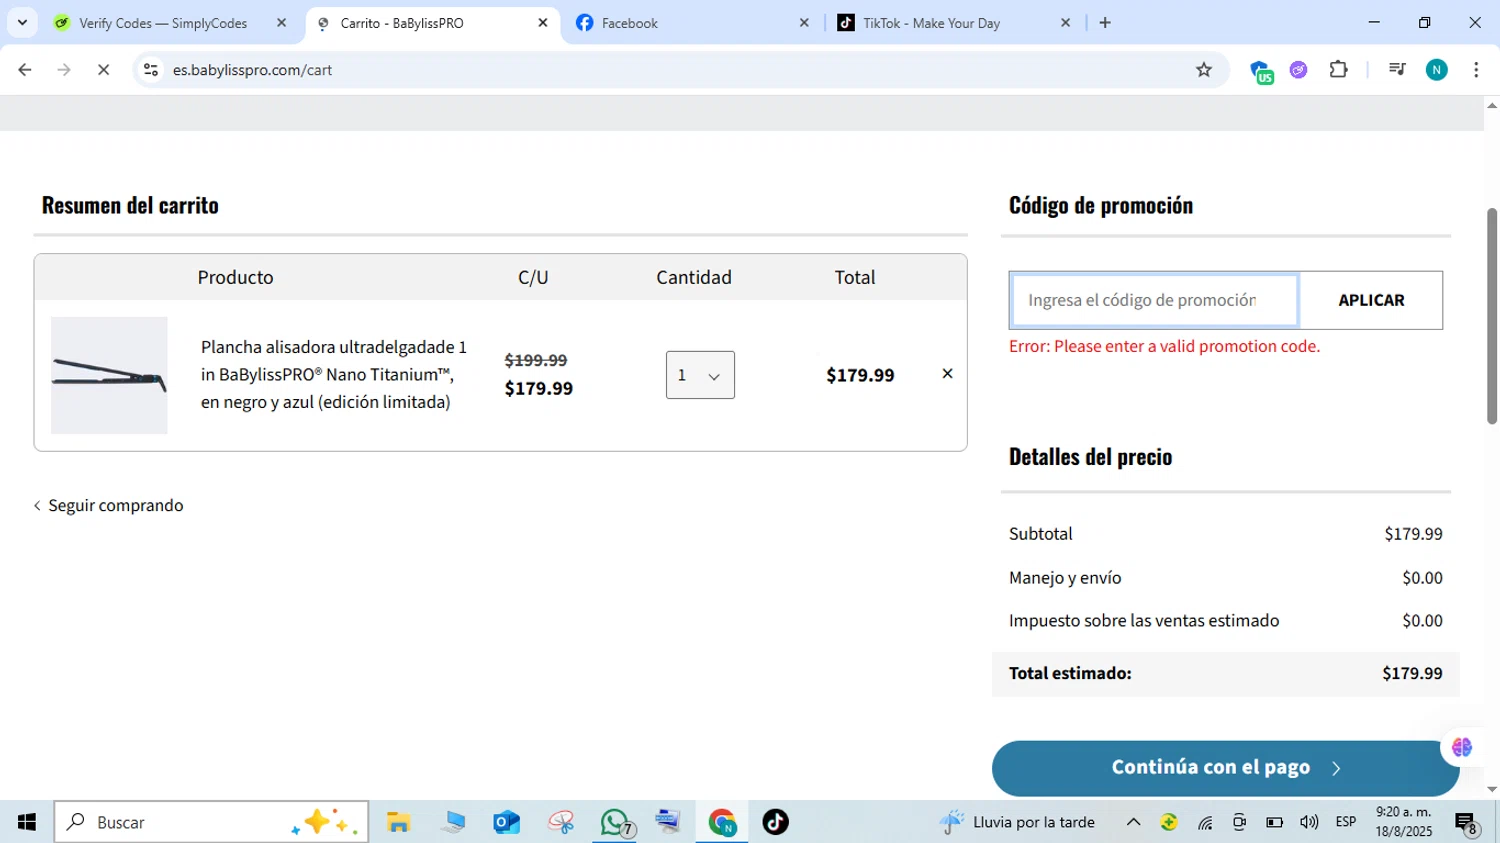
Task: Click the floating brain assistant icon
Action: pyautogui.click(x=1462, y=747)
